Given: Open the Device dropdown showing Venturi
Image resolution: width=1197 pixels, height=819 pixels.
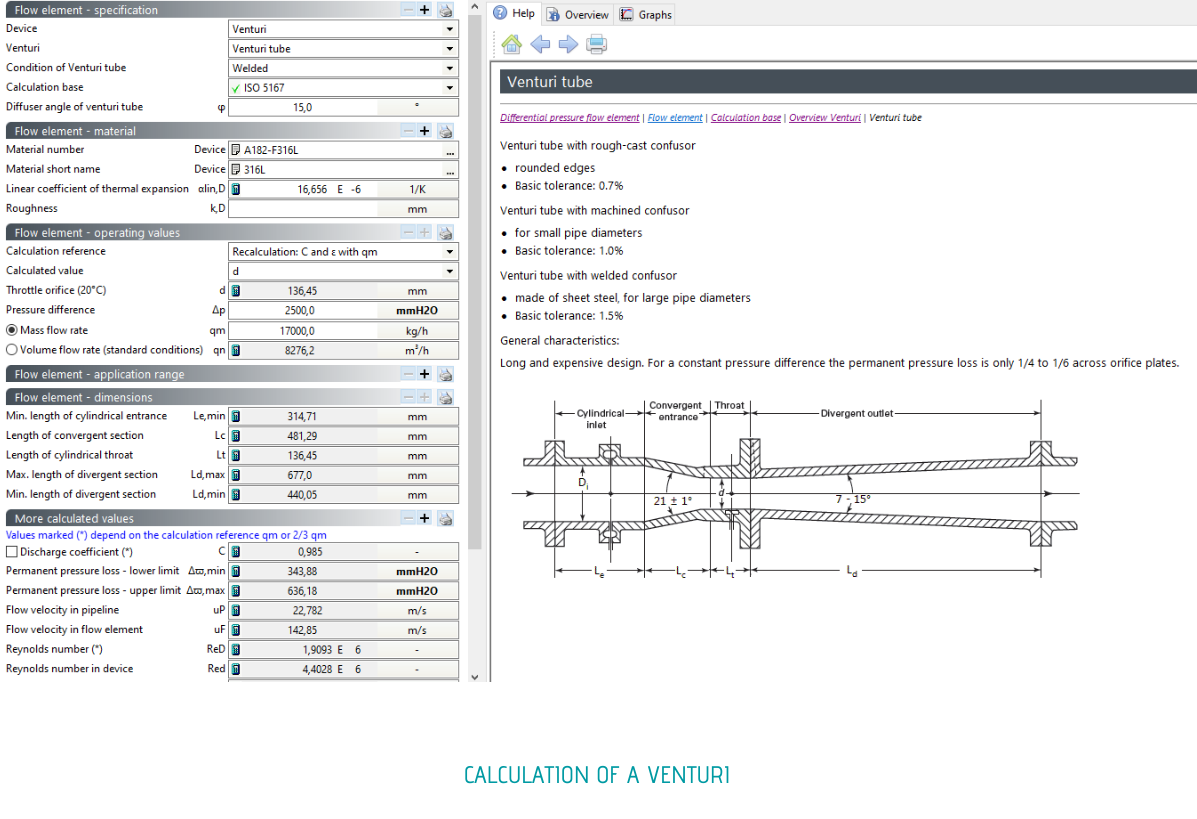Looking at the screenshot, I should 450,29.
